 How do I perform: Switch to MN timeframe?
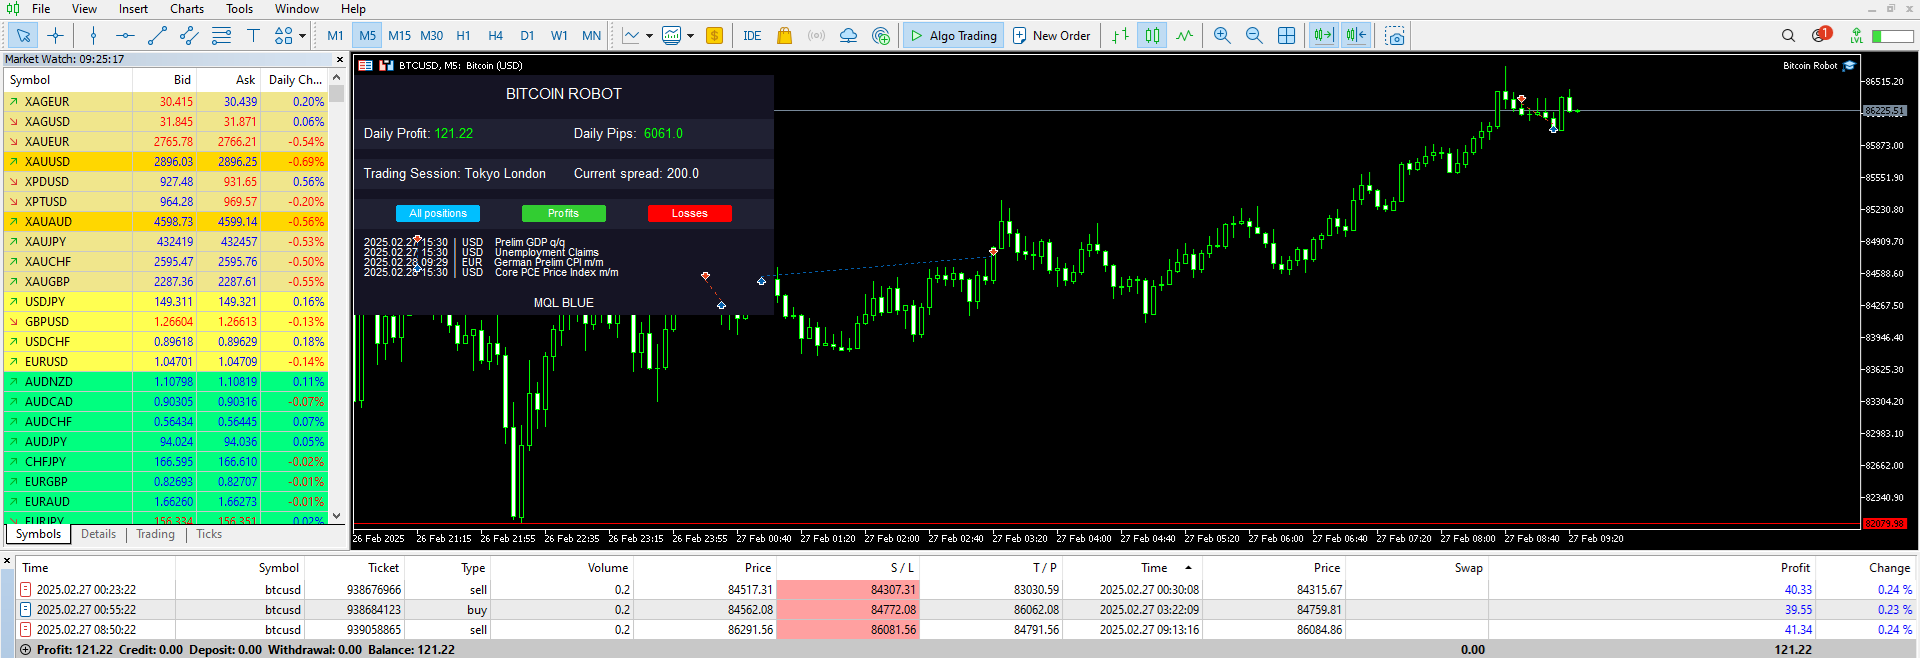tap(591, 36)
